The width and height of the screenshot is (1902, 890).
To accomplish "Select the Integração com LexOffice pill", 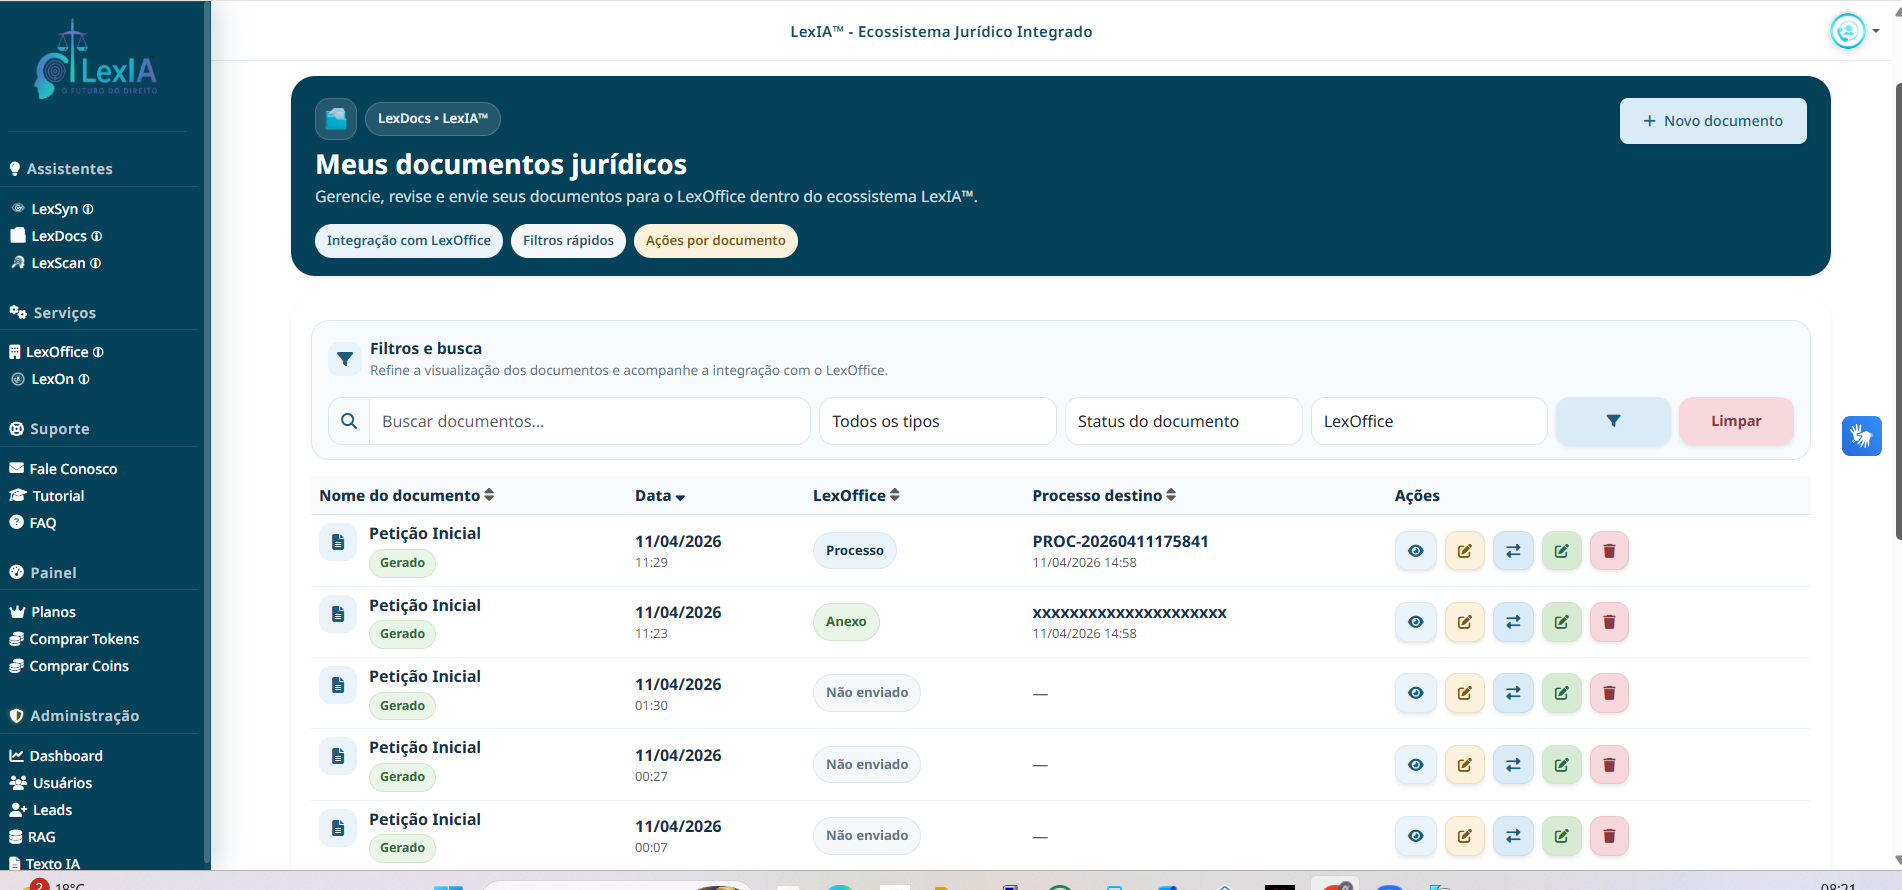I will (409, 241).
